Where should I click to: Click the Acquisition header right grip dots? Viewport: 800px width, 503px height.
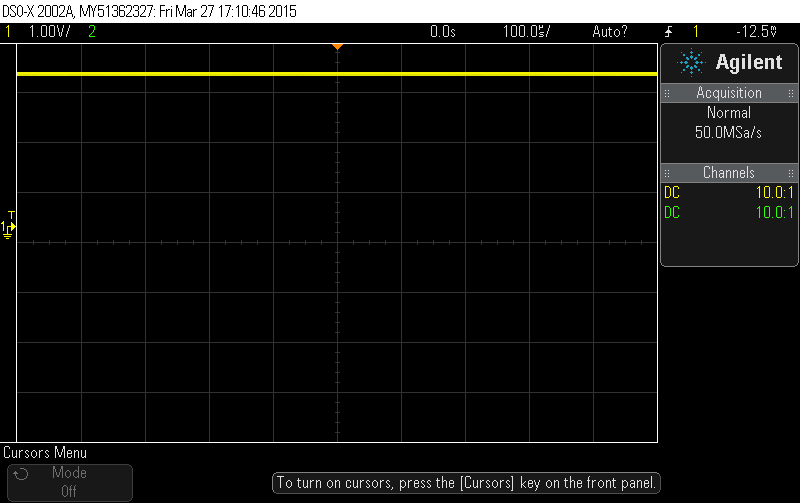(791, 93)
